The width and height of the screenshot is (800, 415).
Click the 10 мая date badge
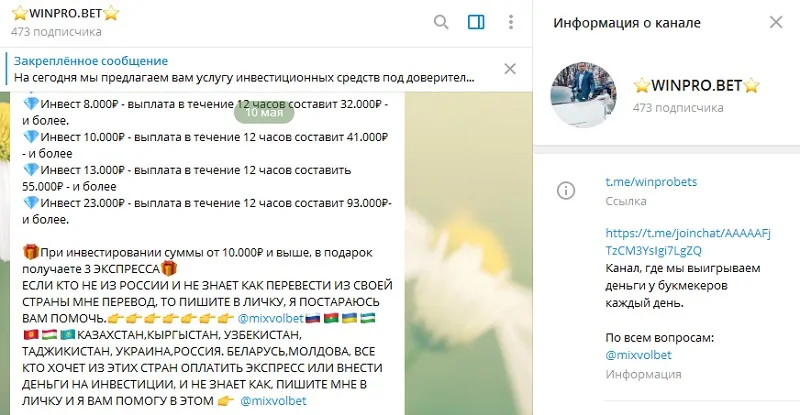pos(264,112)
